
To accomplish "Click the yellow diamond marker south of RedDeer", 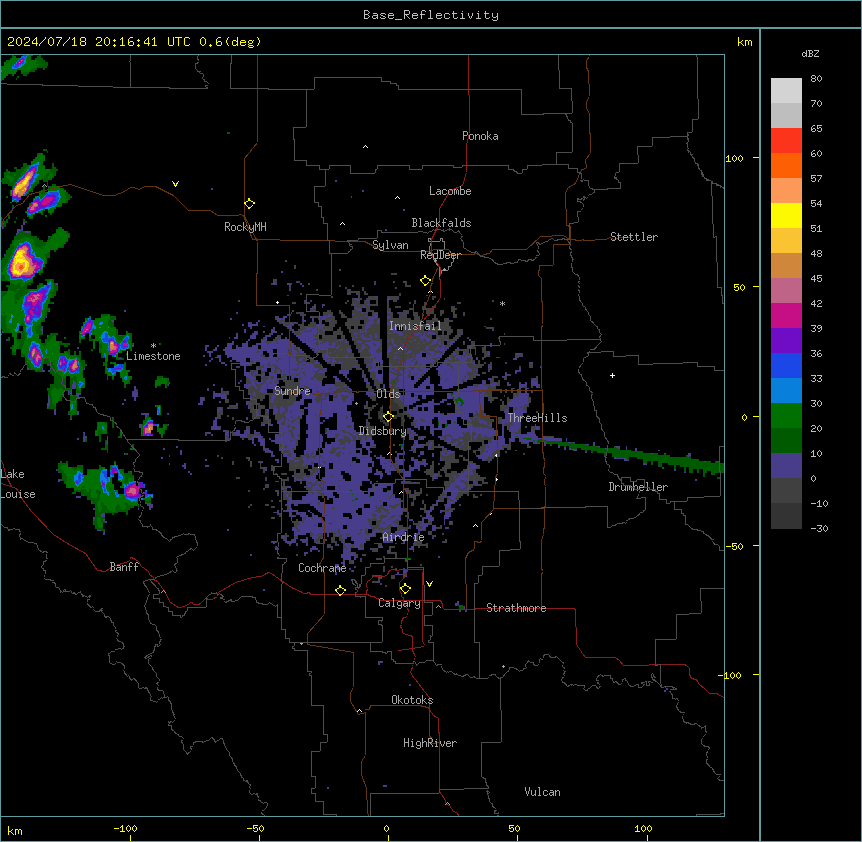I will (x=426, y=281).
